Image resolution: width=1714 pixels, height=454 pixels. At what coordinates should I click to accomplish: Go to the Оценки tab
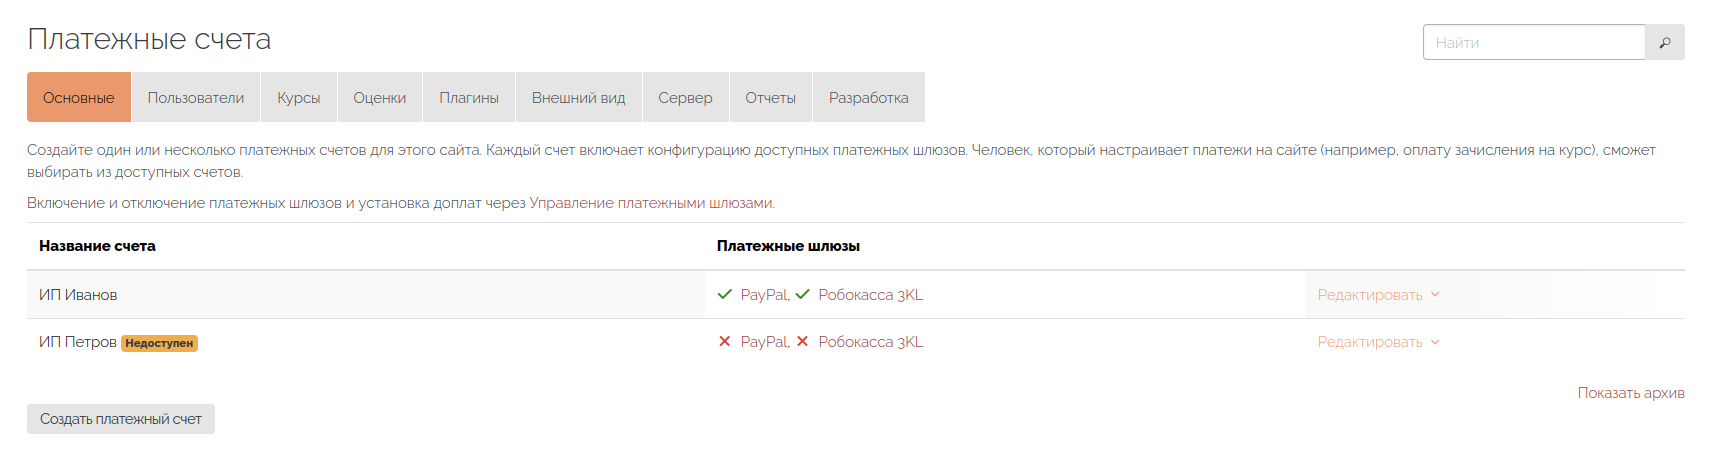[x=379, y=98]
